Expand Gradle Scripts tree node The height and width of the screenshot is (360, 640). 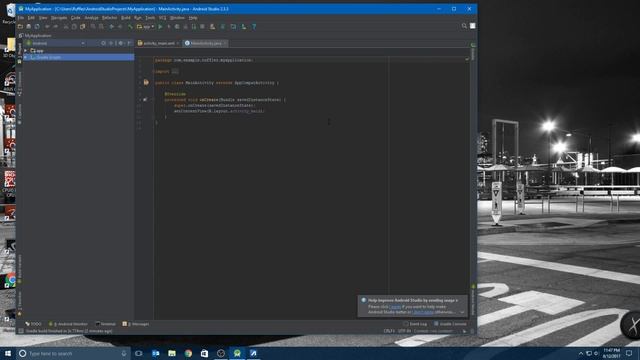(26, 58)
